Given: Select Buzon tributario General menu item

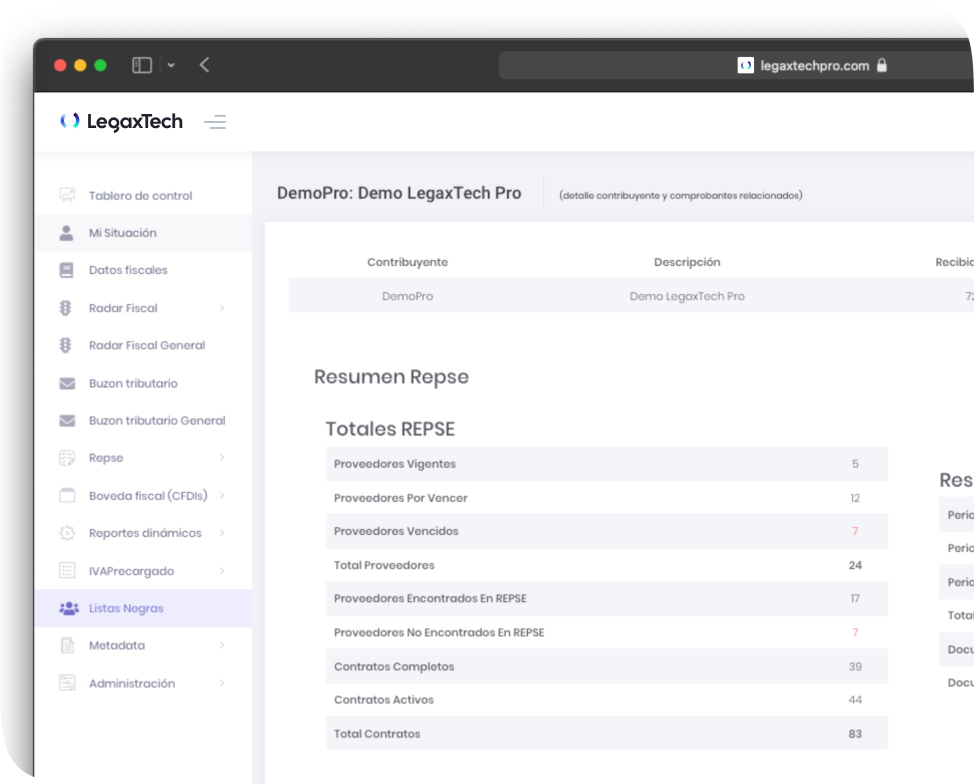Looking at the screenshot, I should point(156,421).
